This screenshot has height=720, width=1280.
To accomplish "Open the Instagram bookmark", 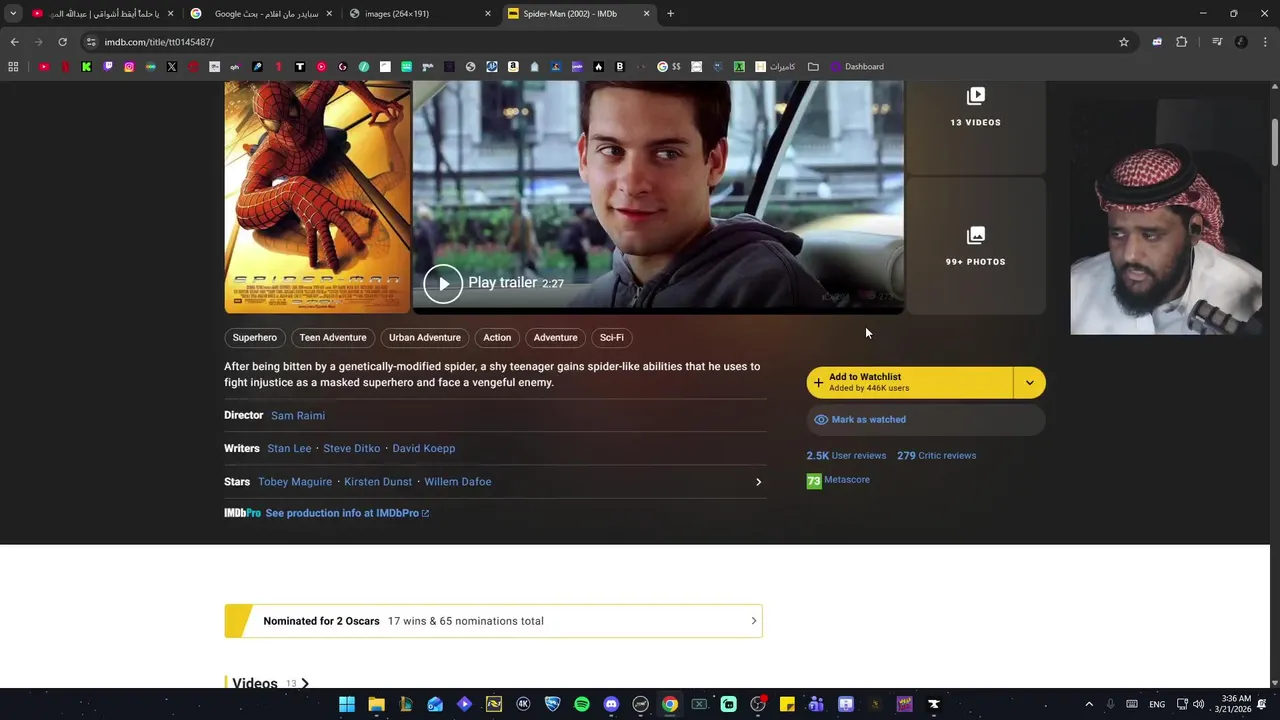I will pos(129,67).
